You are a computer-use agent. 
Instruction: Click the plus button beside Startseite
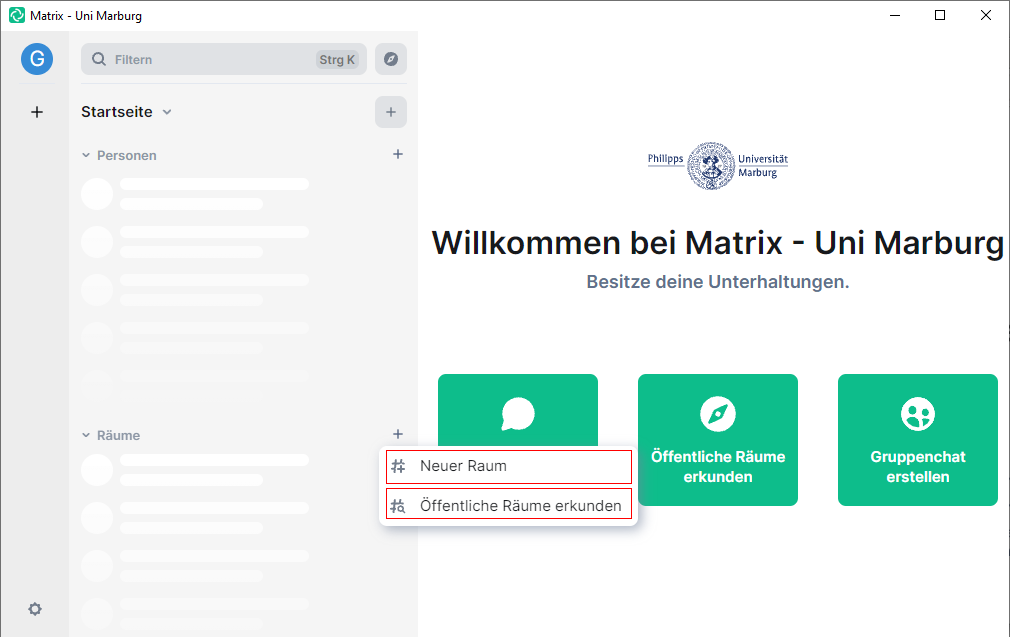coord(391,112)
